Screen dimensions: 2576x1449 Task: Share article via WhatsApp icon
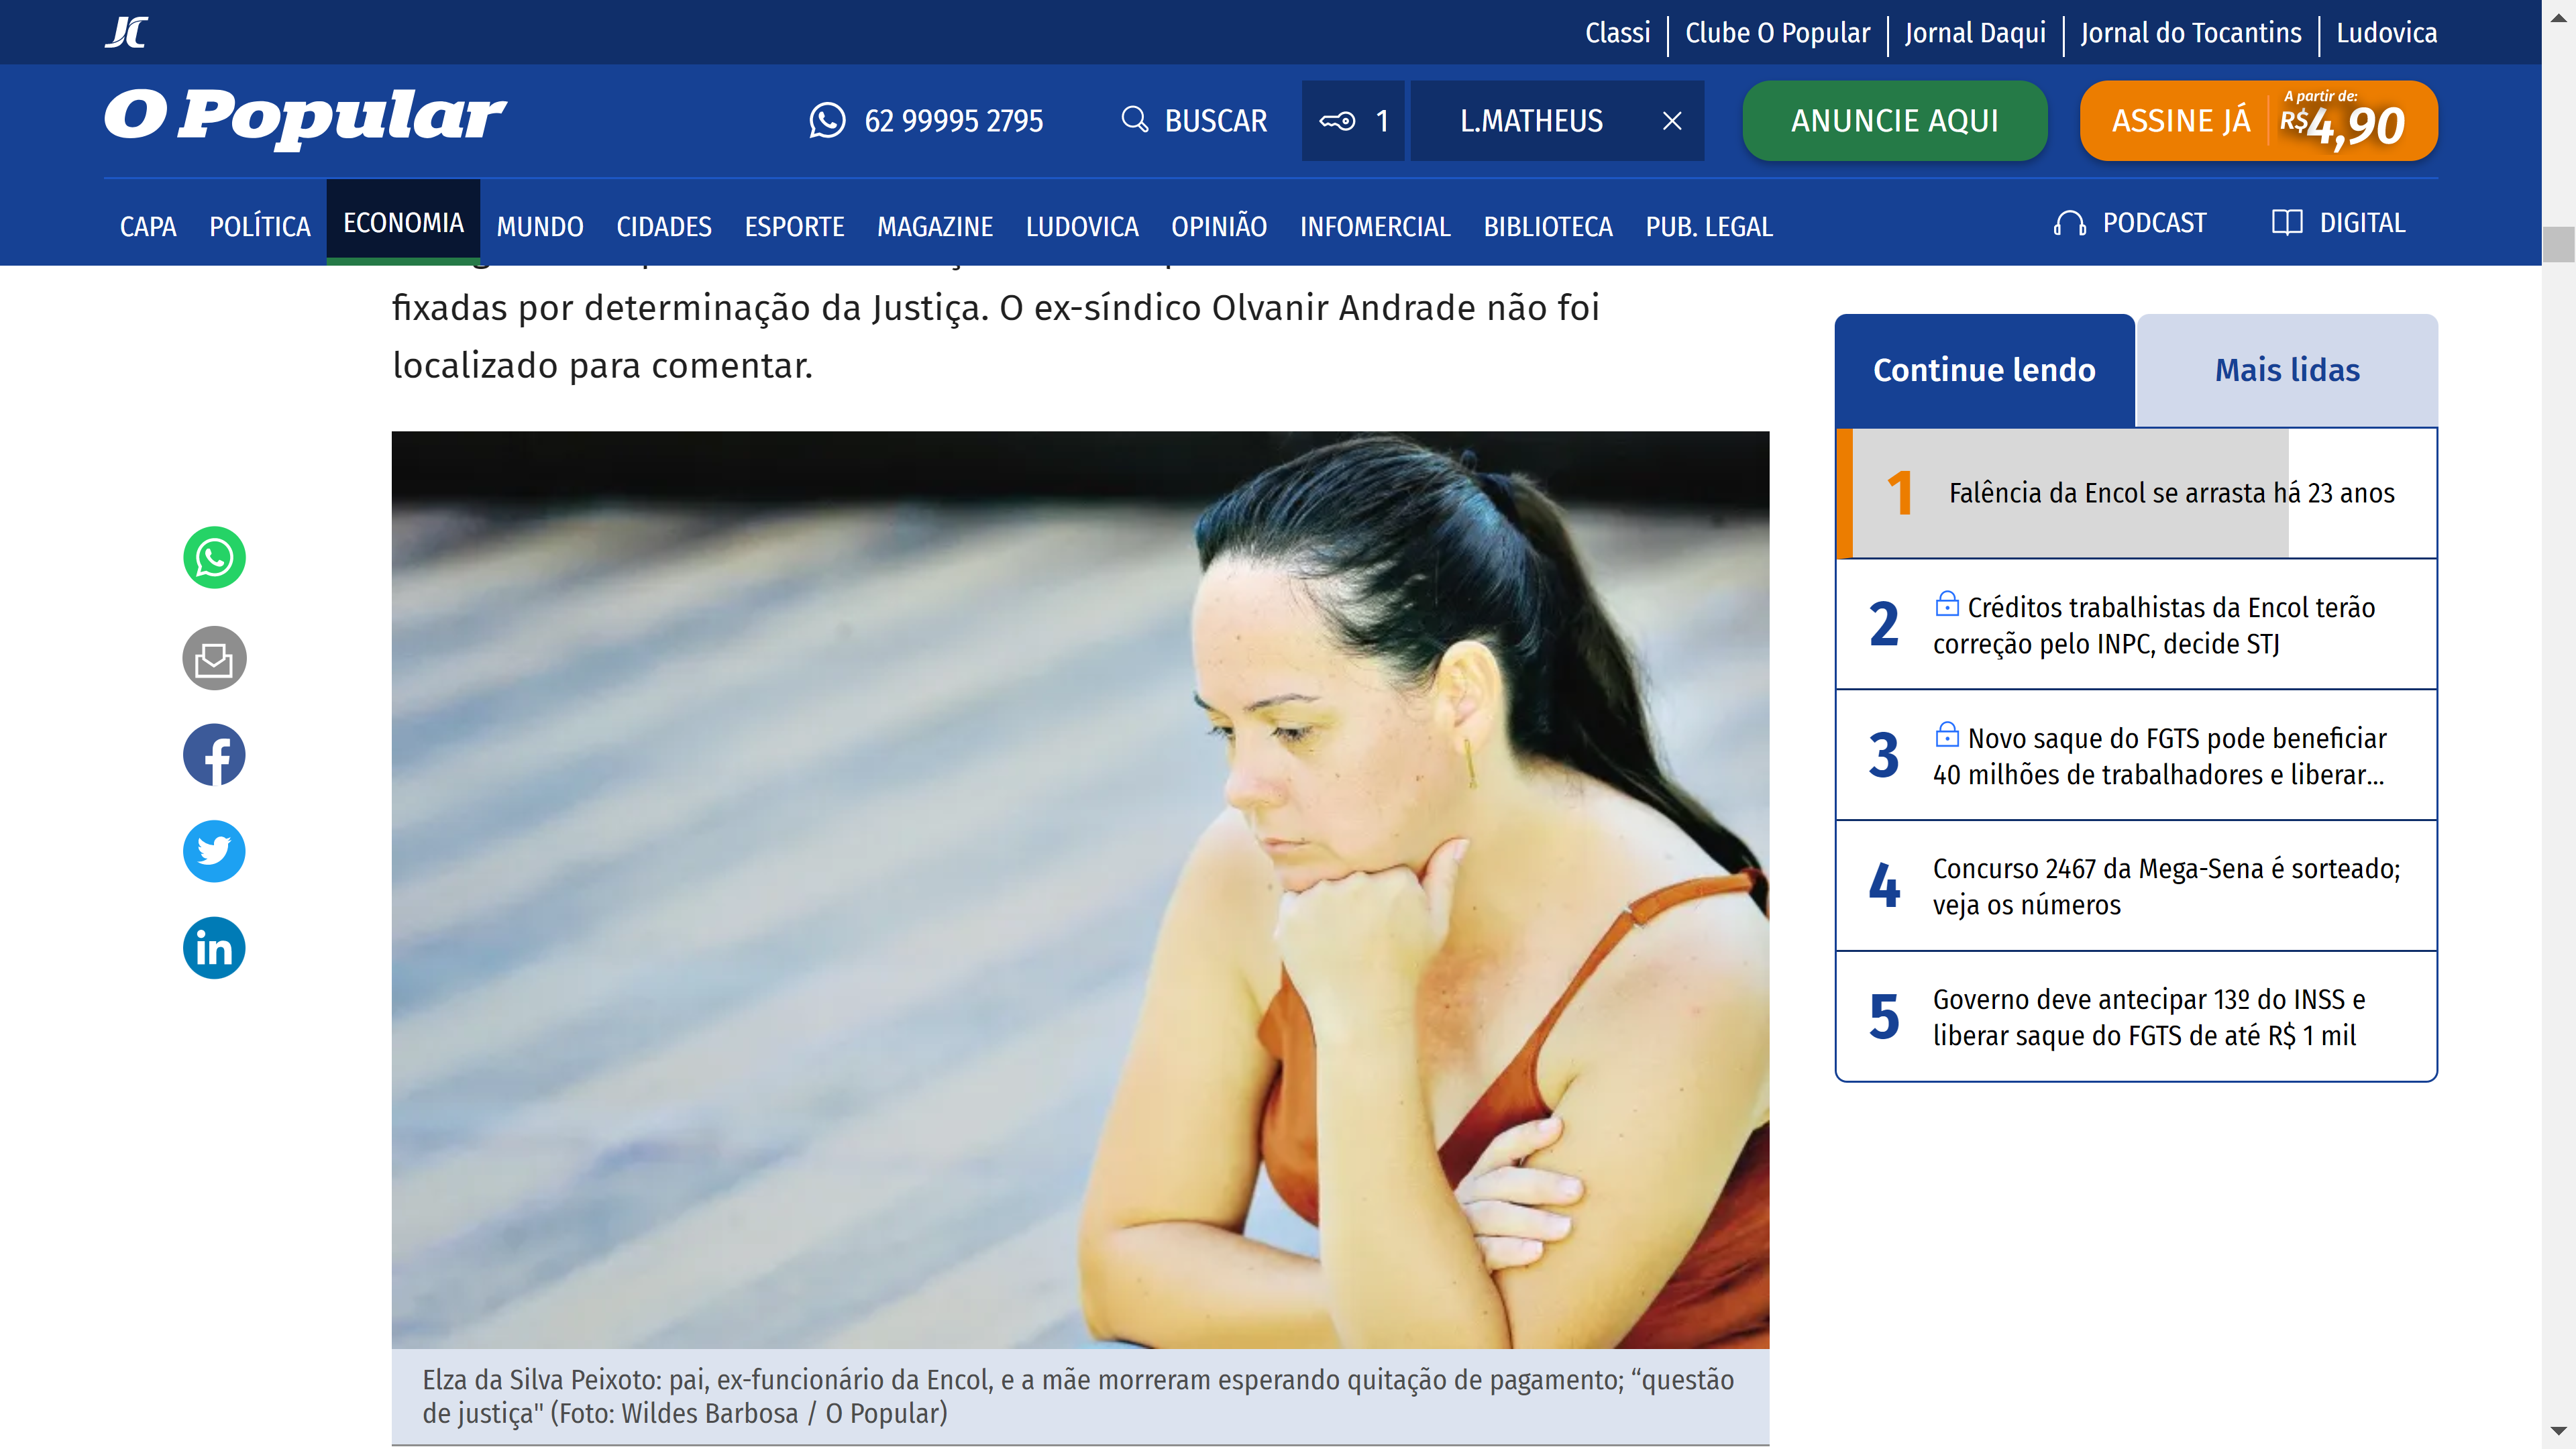[214, 557]
